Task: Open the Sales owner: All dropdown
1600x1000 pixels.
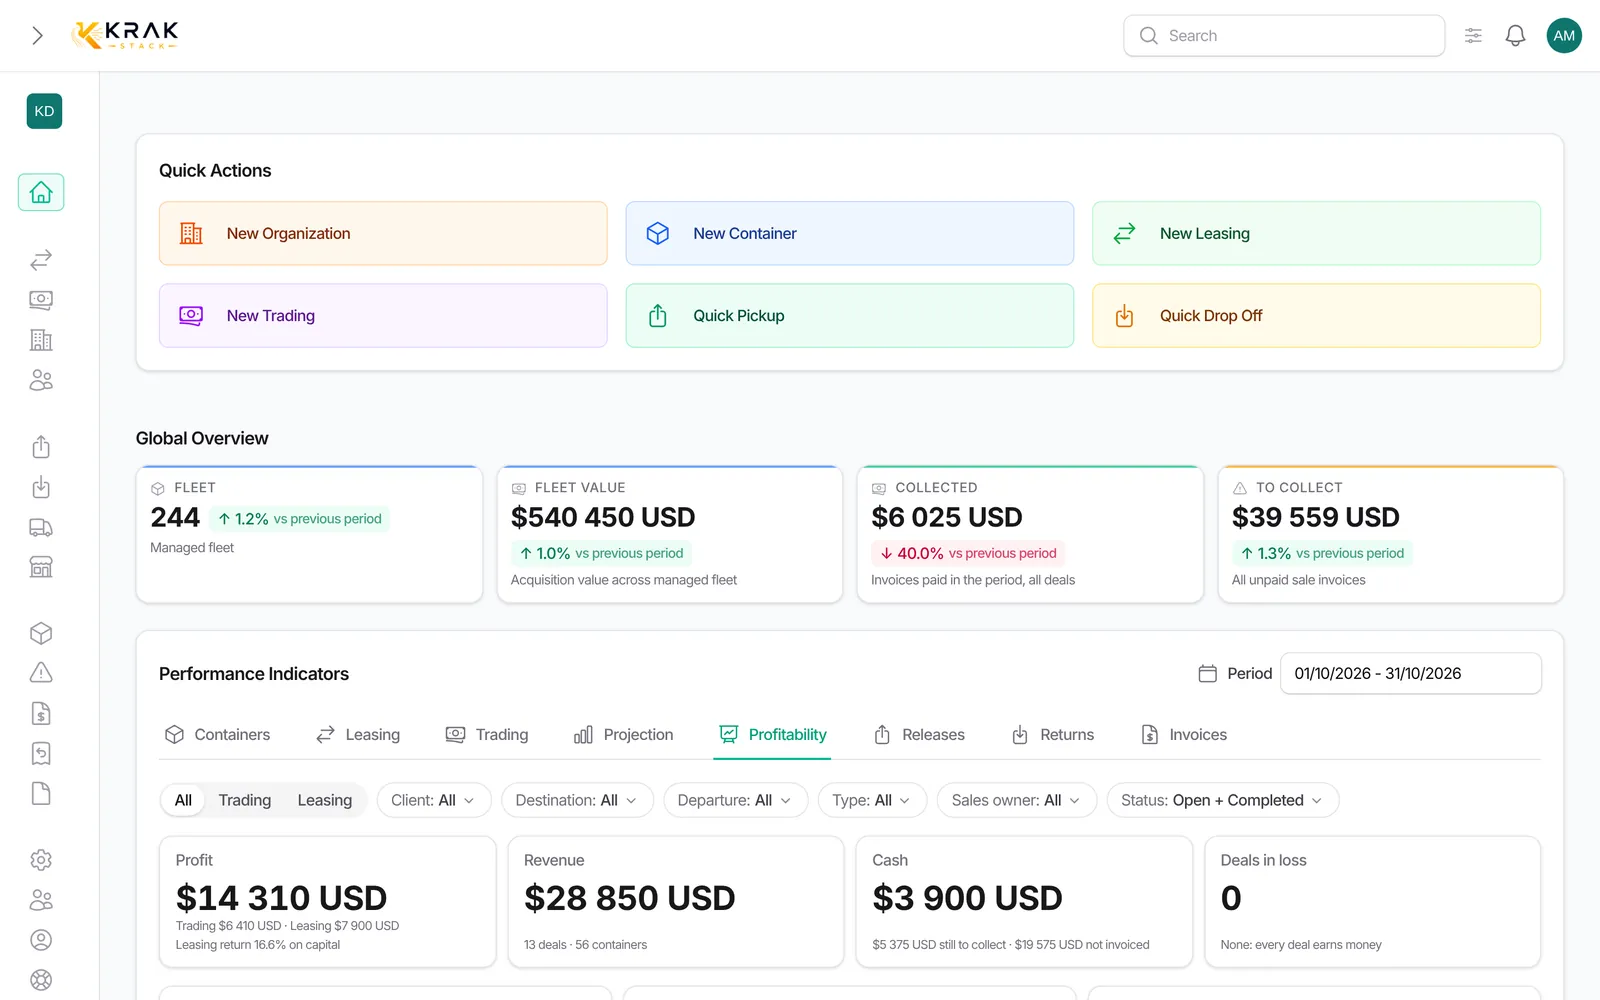Action: pos(1016,800)
